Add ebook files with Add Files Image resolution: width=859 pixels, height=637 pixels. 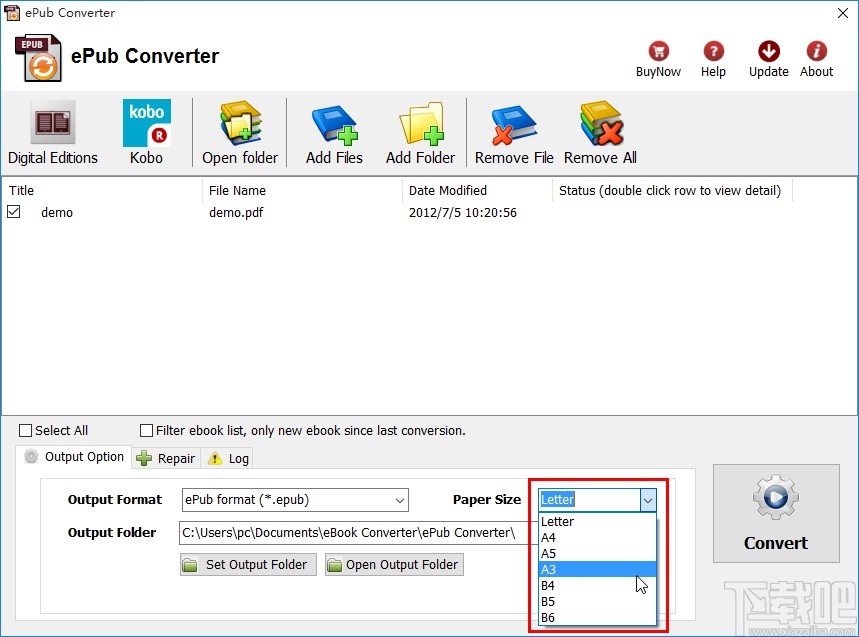334,133
